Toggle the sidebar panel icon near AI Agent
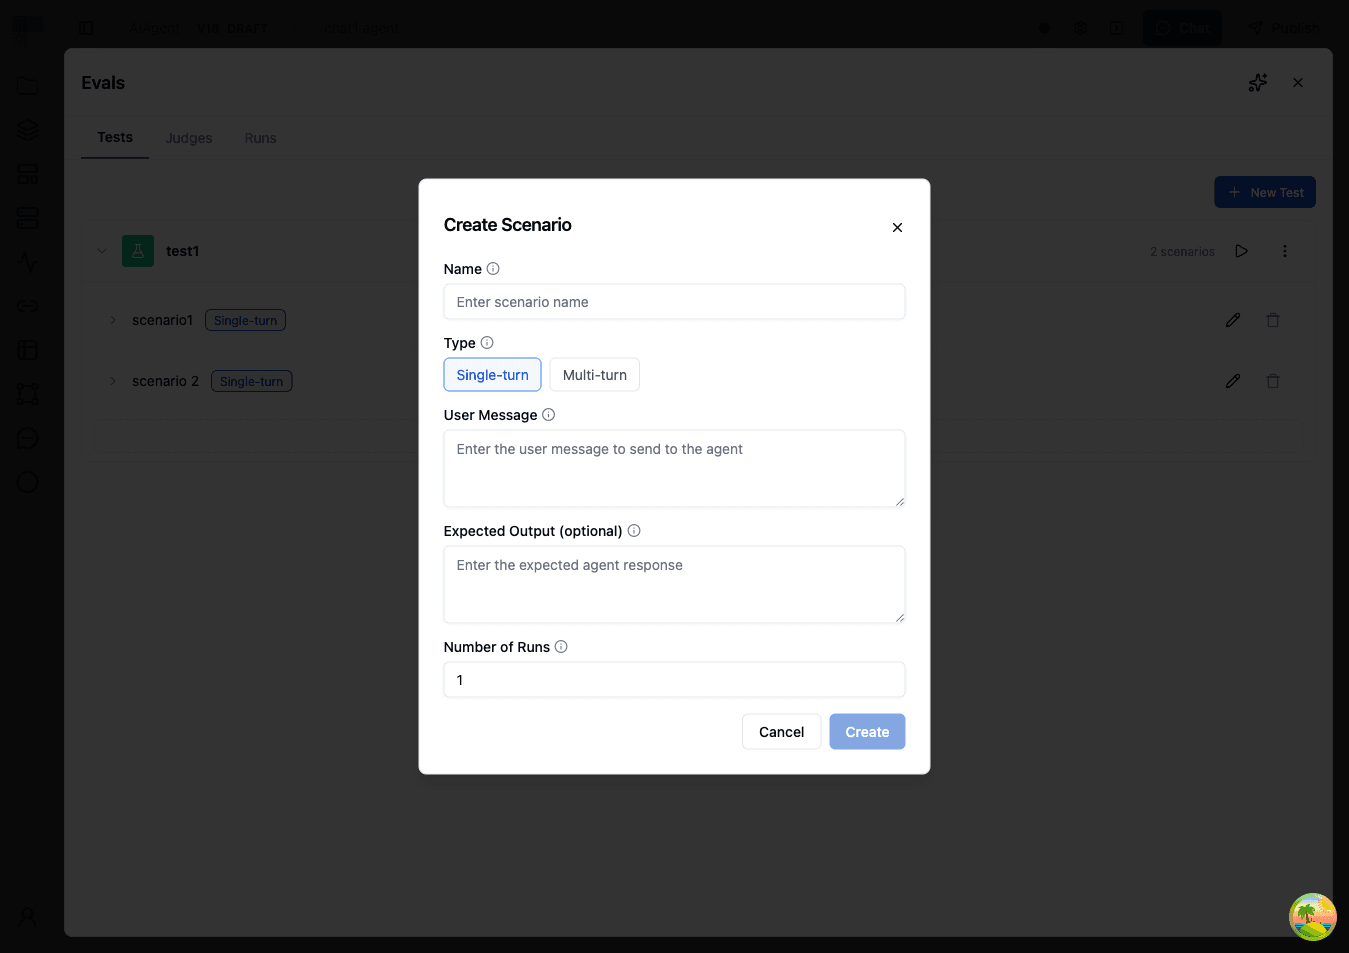The height and width of the screenshot is (953, 1349). tap(87, 27)
